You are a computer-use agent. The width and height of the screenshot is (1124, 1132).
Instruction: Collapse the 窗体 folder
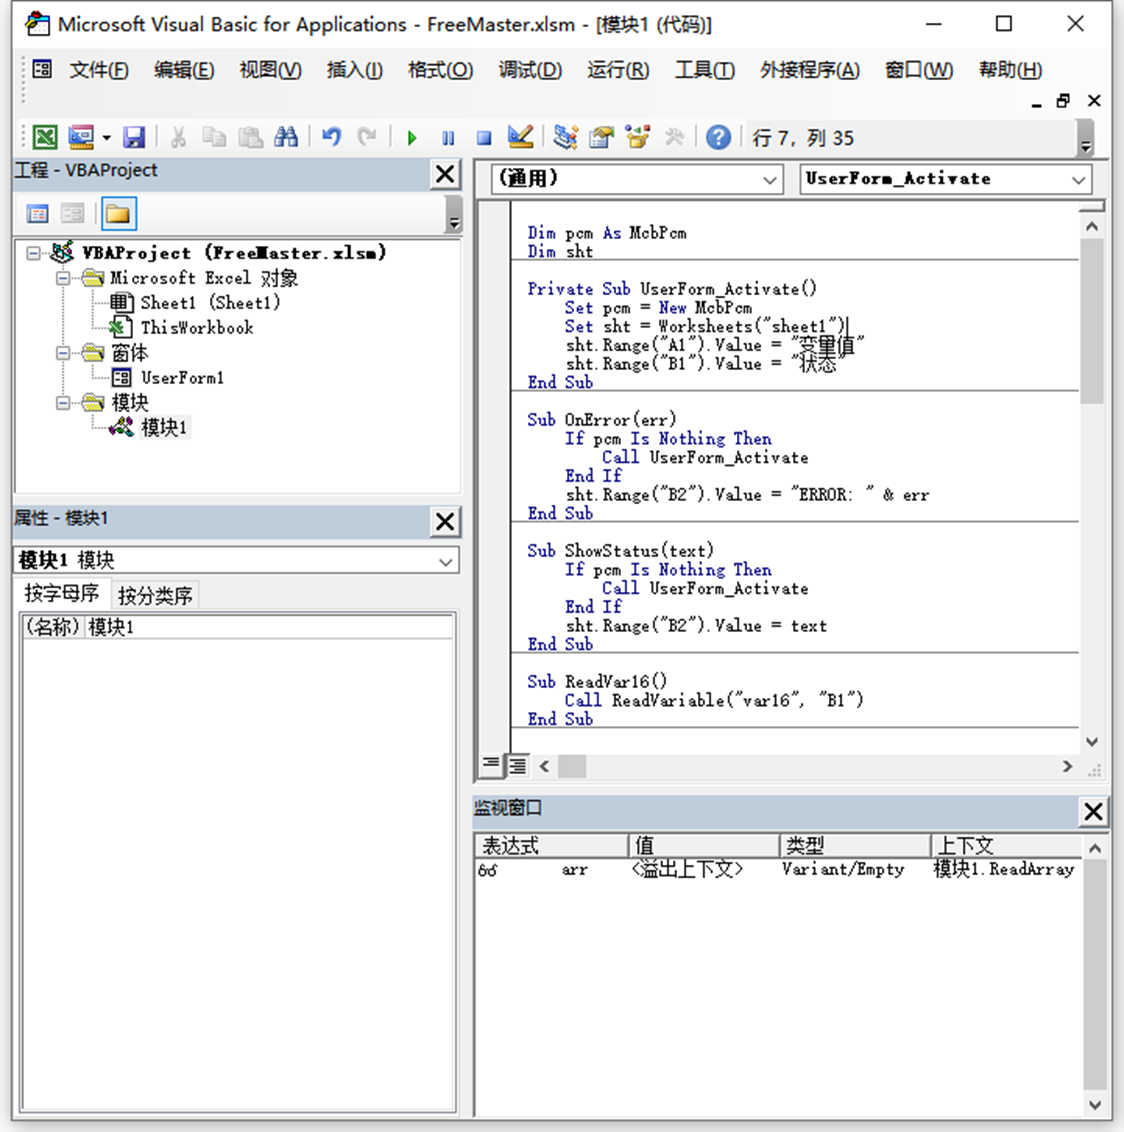click(64, 353)
